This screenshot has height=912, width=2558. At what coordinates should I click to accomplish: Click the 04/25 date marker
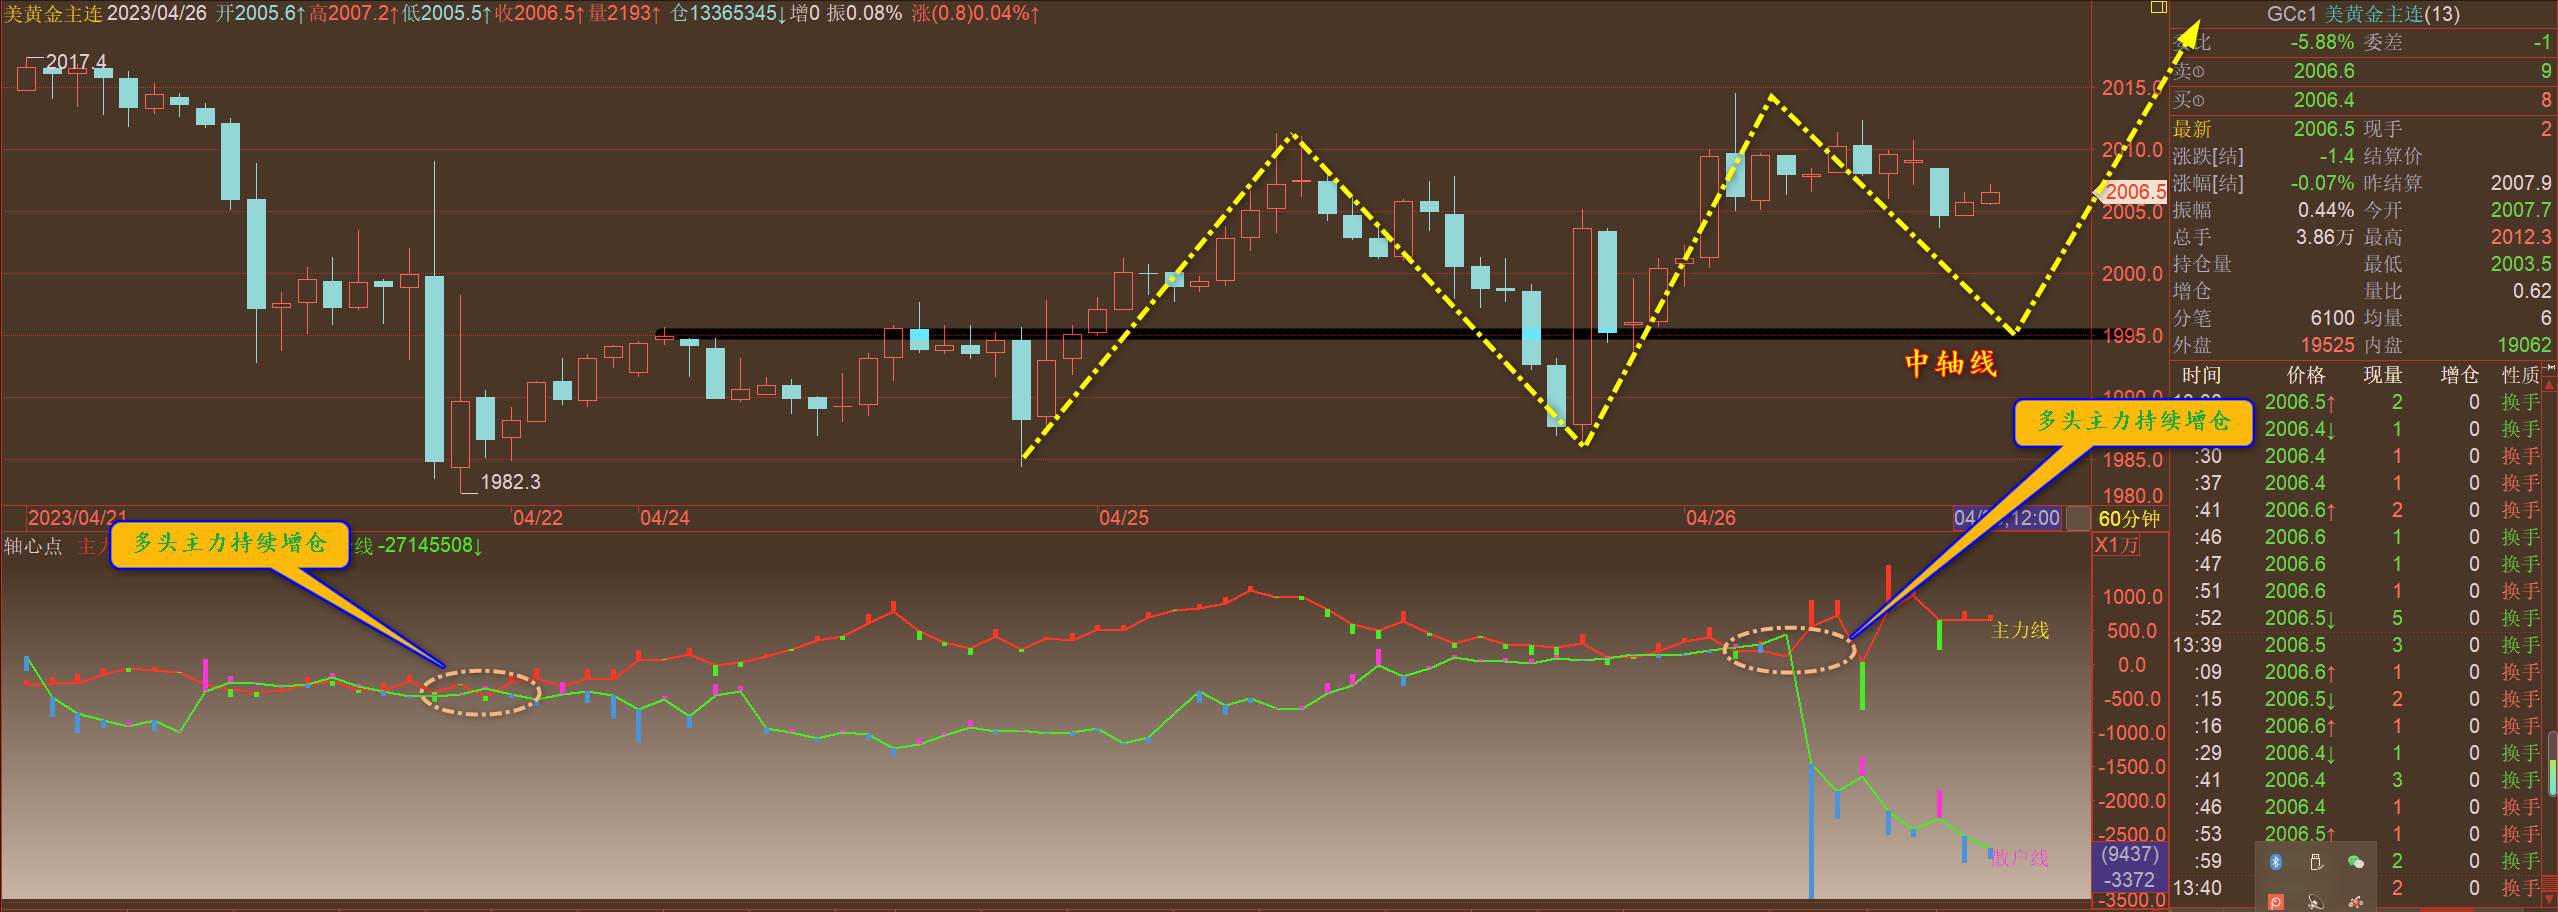pos(1124,518)
